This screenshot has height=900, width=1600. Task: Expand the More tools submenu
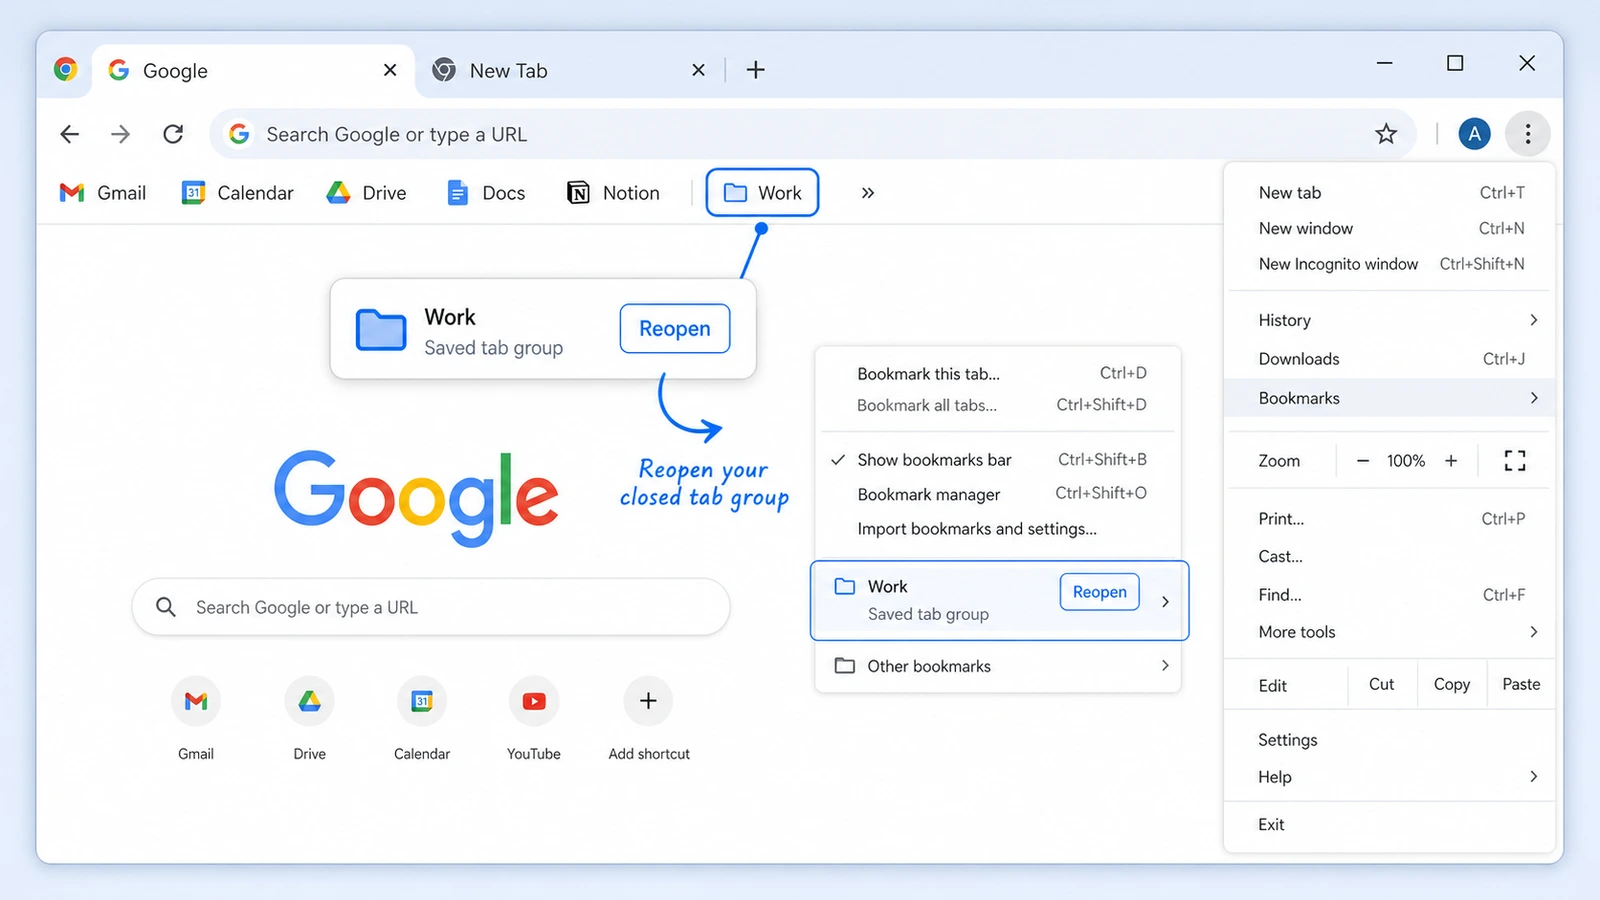1390,632
